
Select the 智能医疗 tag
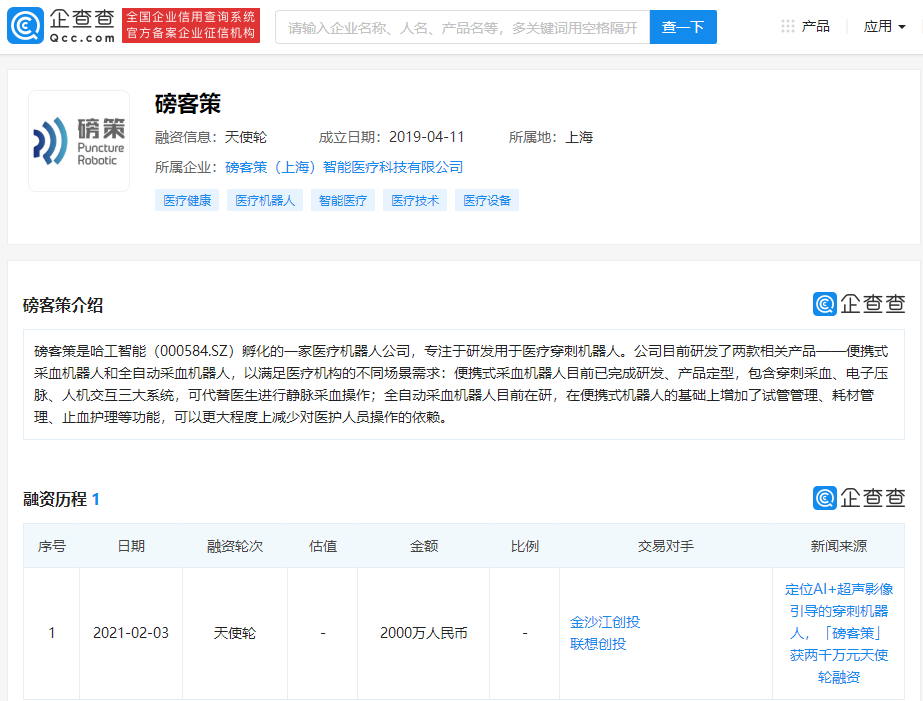[x=343, y=201]
